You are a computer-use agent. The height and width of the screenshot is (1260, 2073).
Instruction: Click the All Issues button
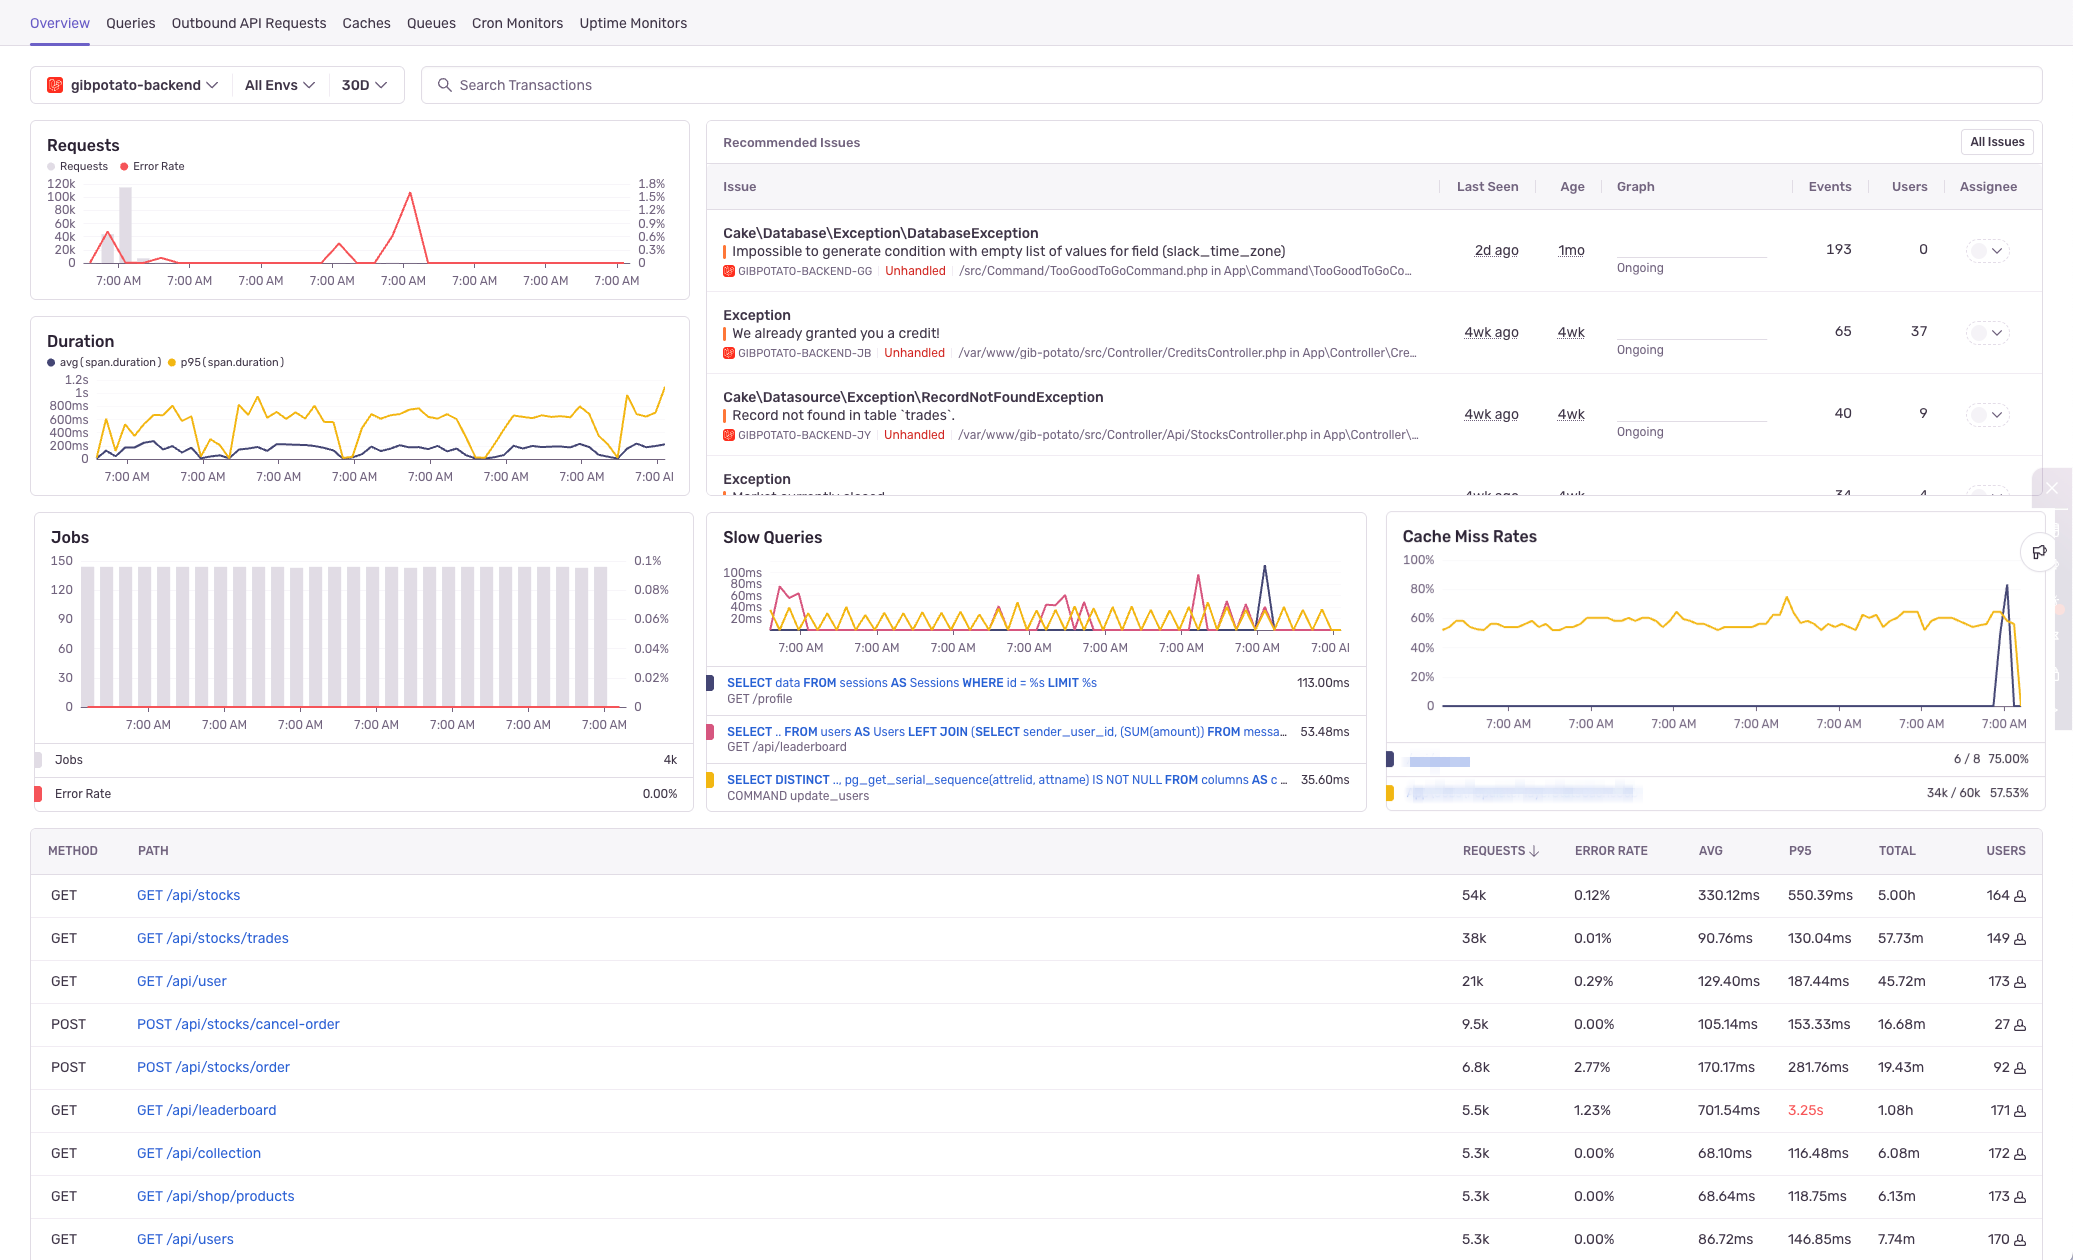pos(1996,142)
